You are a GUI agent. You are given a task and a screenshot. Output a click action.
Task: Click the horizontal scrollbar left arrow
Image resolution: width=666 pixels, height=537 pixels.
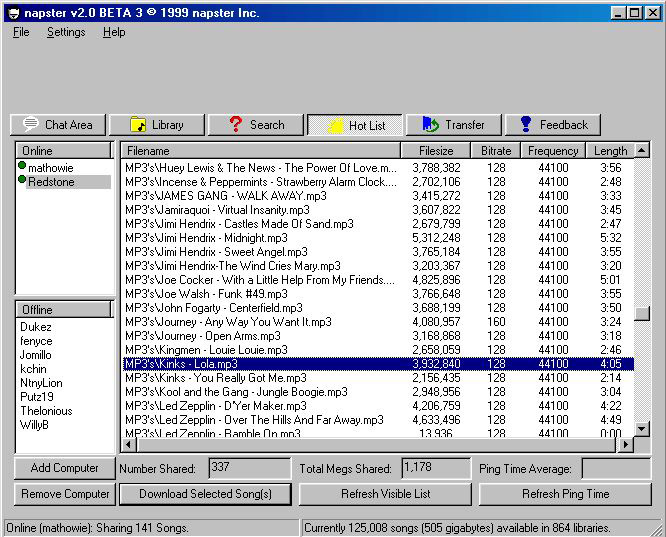[129, 445]
